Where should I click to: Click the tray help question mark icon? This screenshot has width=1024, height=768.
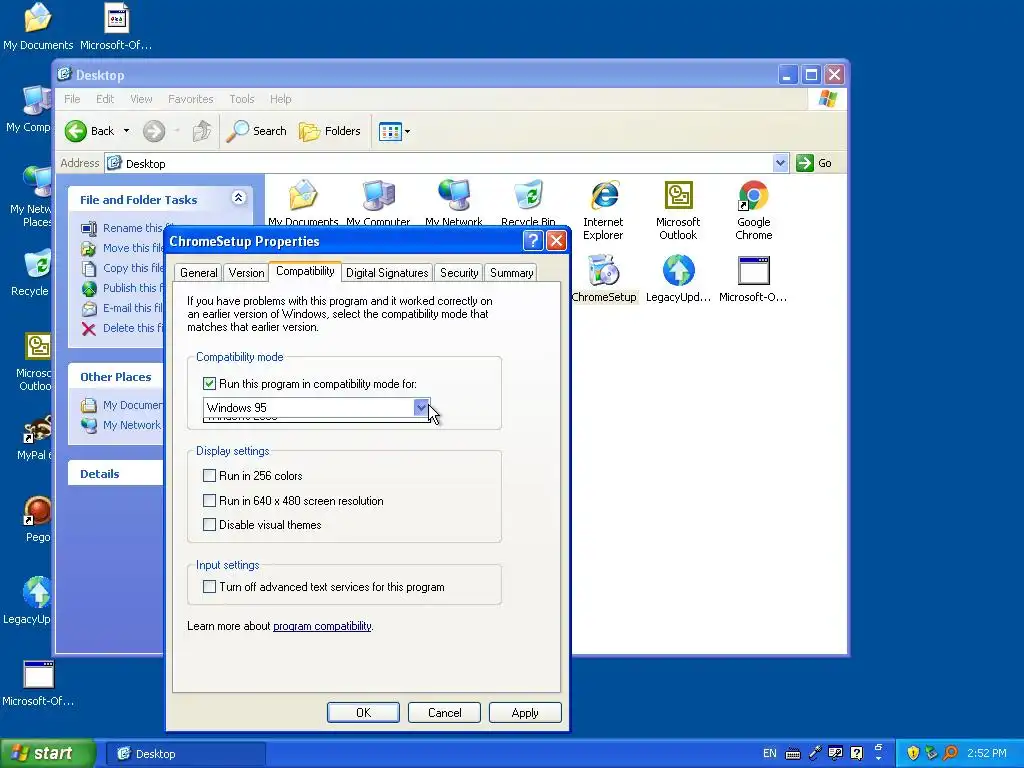(857, 753)
